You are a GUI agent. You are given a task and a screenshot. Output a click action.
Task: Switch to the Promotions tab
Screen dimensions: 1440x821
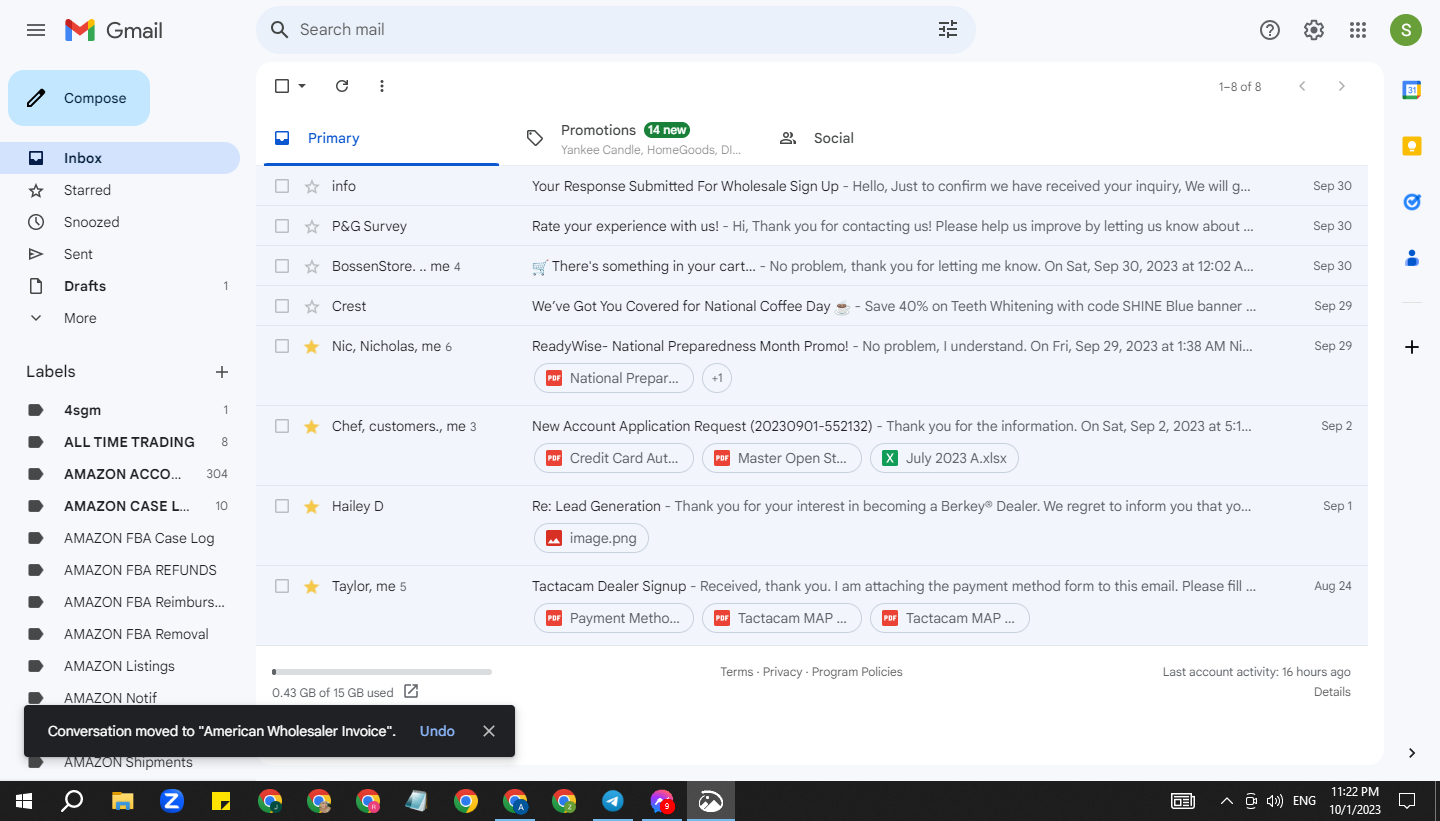pyautogui.click(x=633, y=138)
